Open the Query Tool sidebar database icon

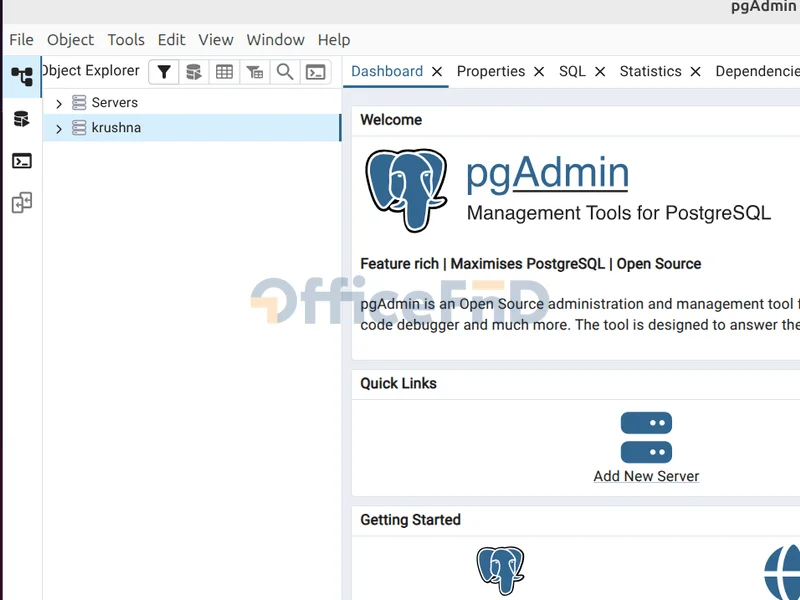[21, 119]
